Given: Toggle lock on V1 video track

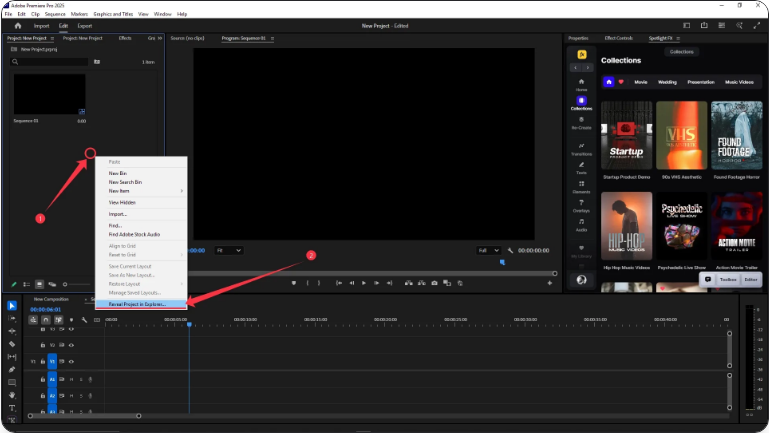Looking at the screenshot, I should pyautogui.click(x=42, y=361).
